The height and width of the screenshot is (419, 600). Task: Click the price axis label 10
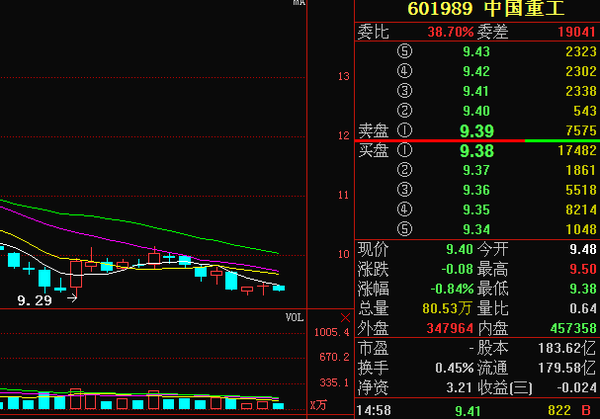pyautogui.click(x=344, y=254)
